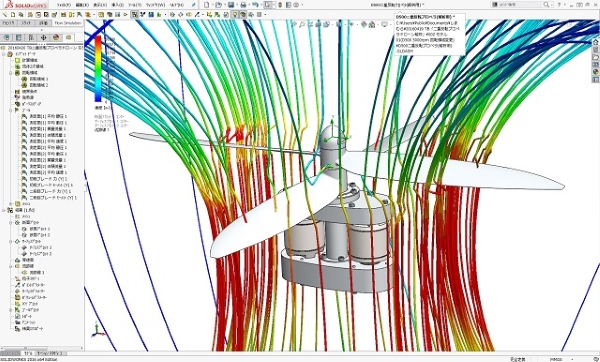Collapse the 回転領域 rotating region node
Screen dimensions: 600x362
(x=11, y=72)
